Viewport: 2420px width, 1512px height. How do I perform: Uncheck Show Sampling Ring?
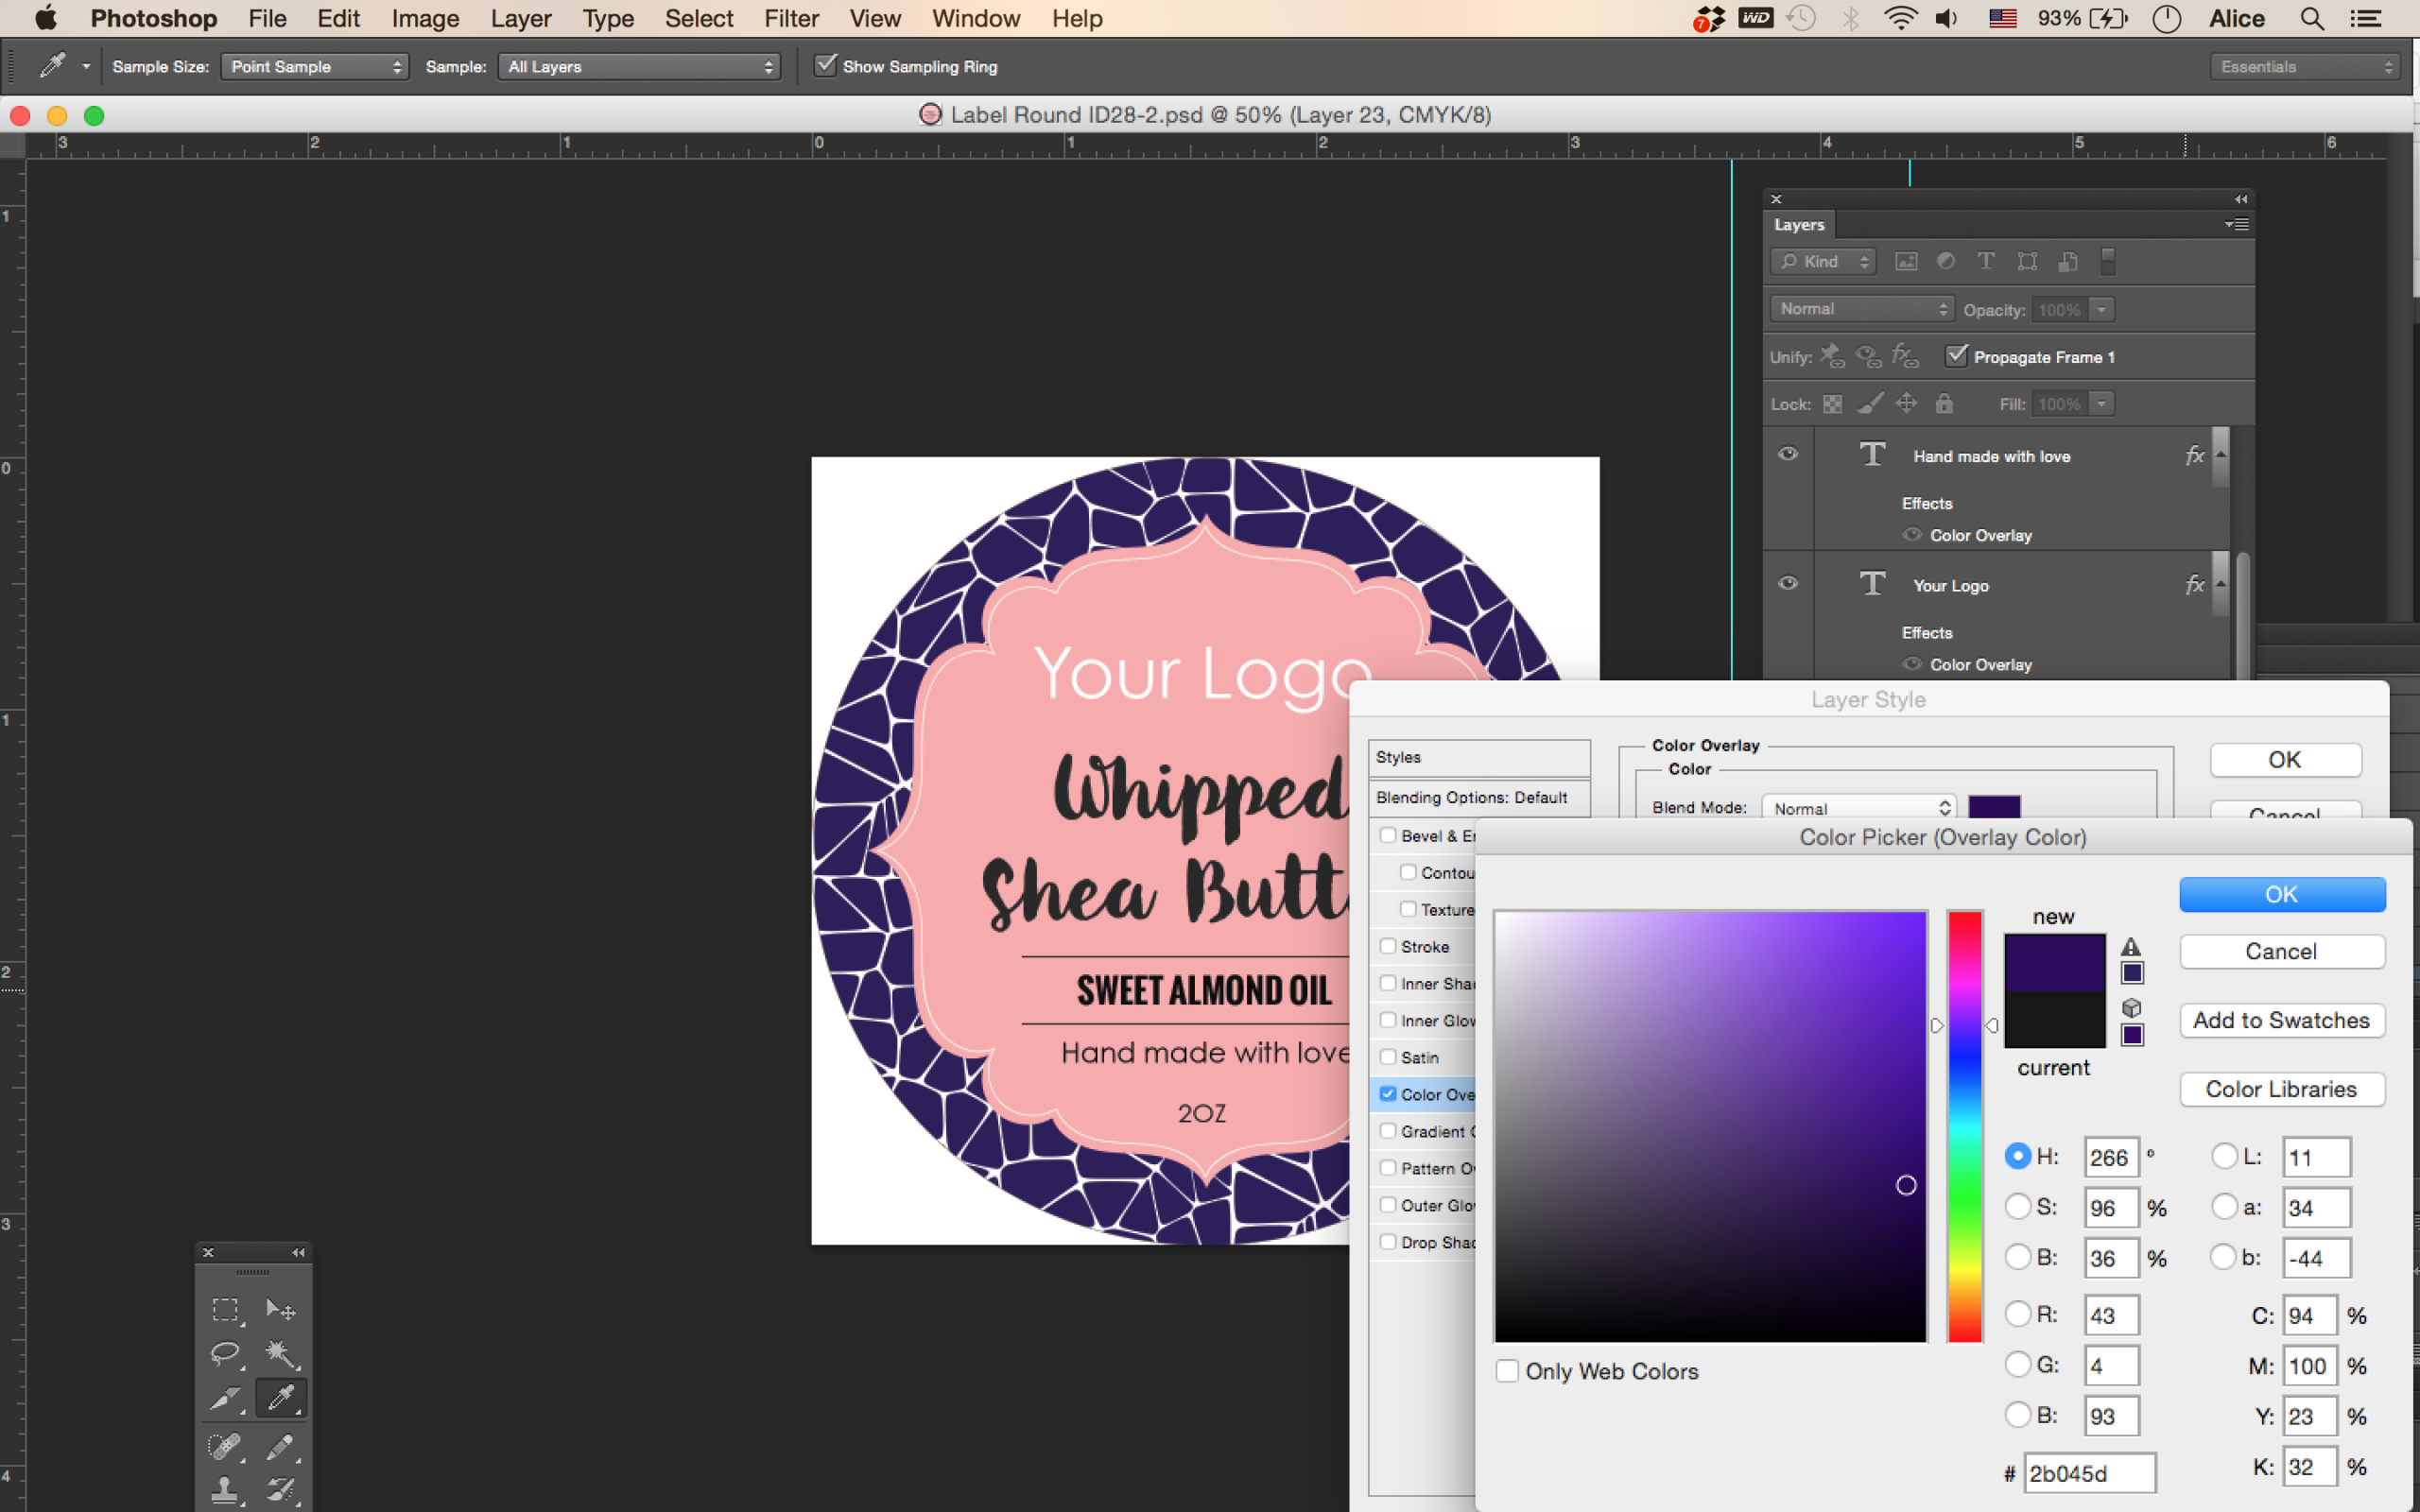coord(825,65)
